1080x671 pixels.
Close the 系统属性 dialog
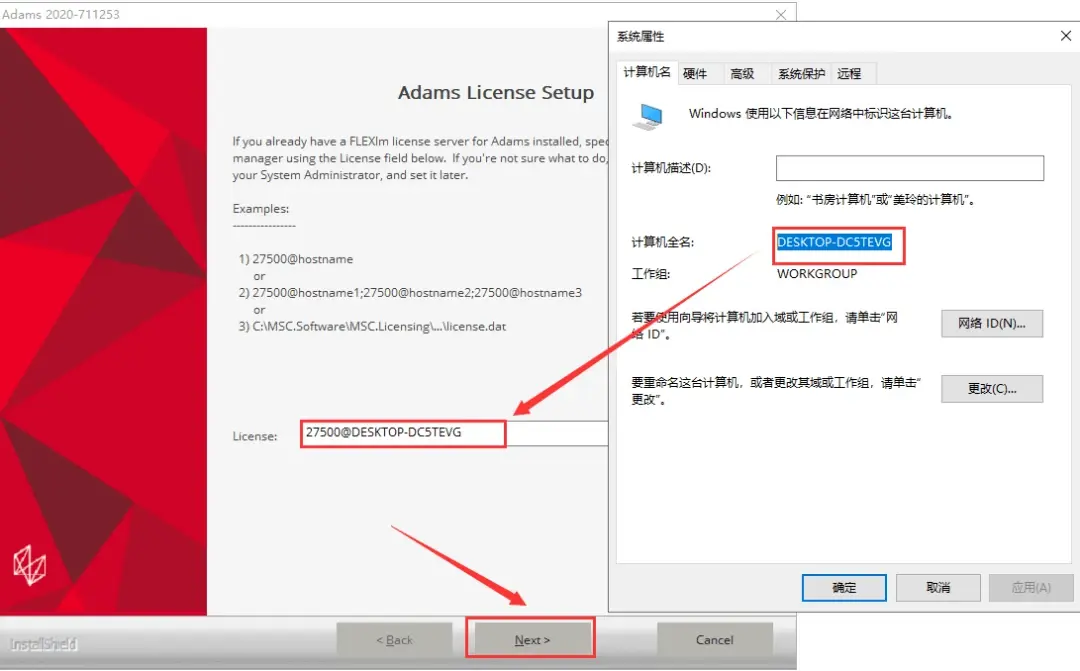tap(1066, 36)
